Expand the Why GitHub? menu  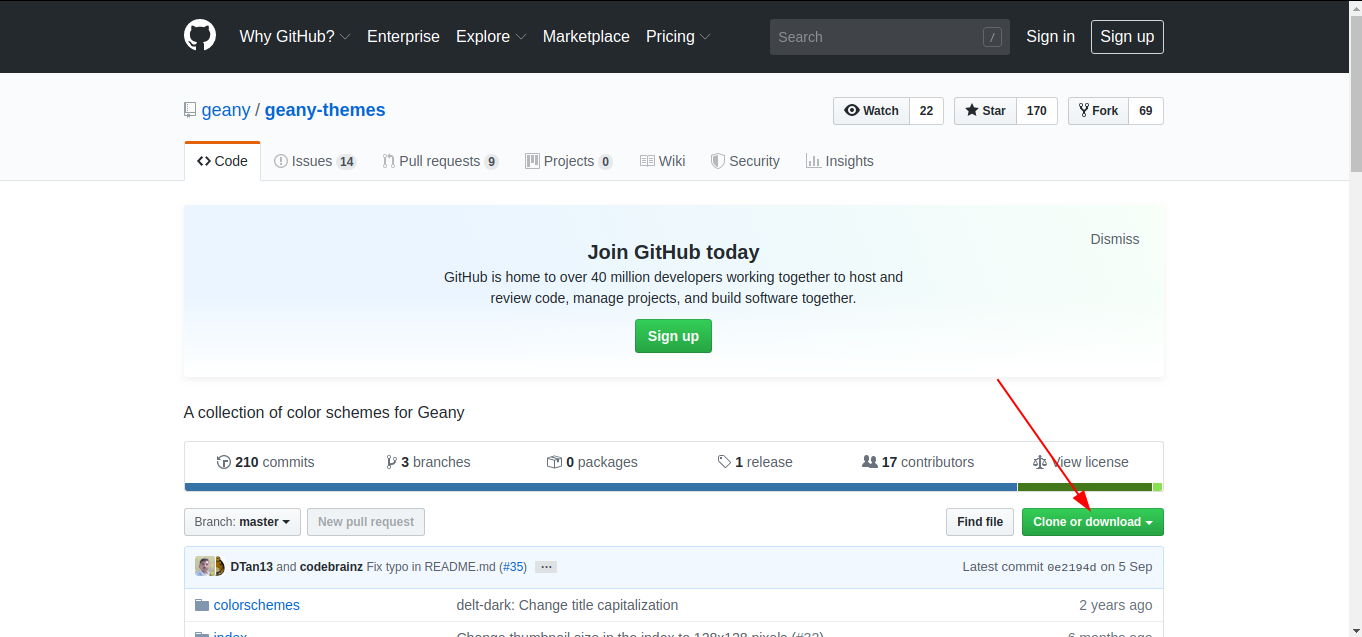pos(294,37)
